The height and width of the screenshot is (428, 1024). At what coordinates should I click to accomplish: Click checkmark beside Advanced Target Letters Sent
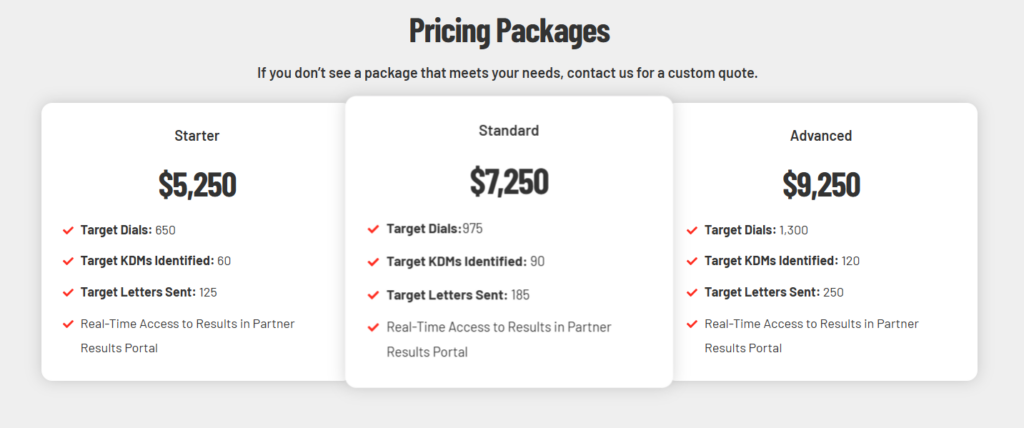(692, 293)
